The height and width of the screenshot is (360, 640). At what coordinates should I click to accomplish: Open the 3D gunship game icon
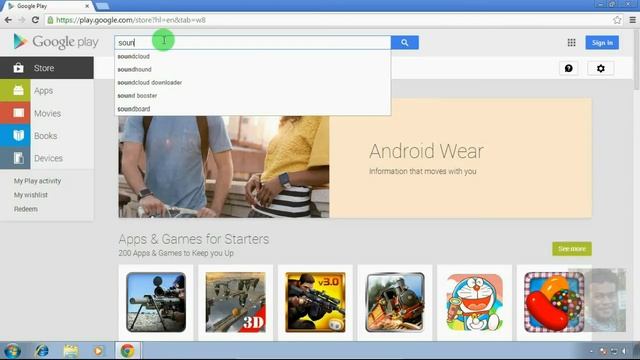[x=236, y=302]
